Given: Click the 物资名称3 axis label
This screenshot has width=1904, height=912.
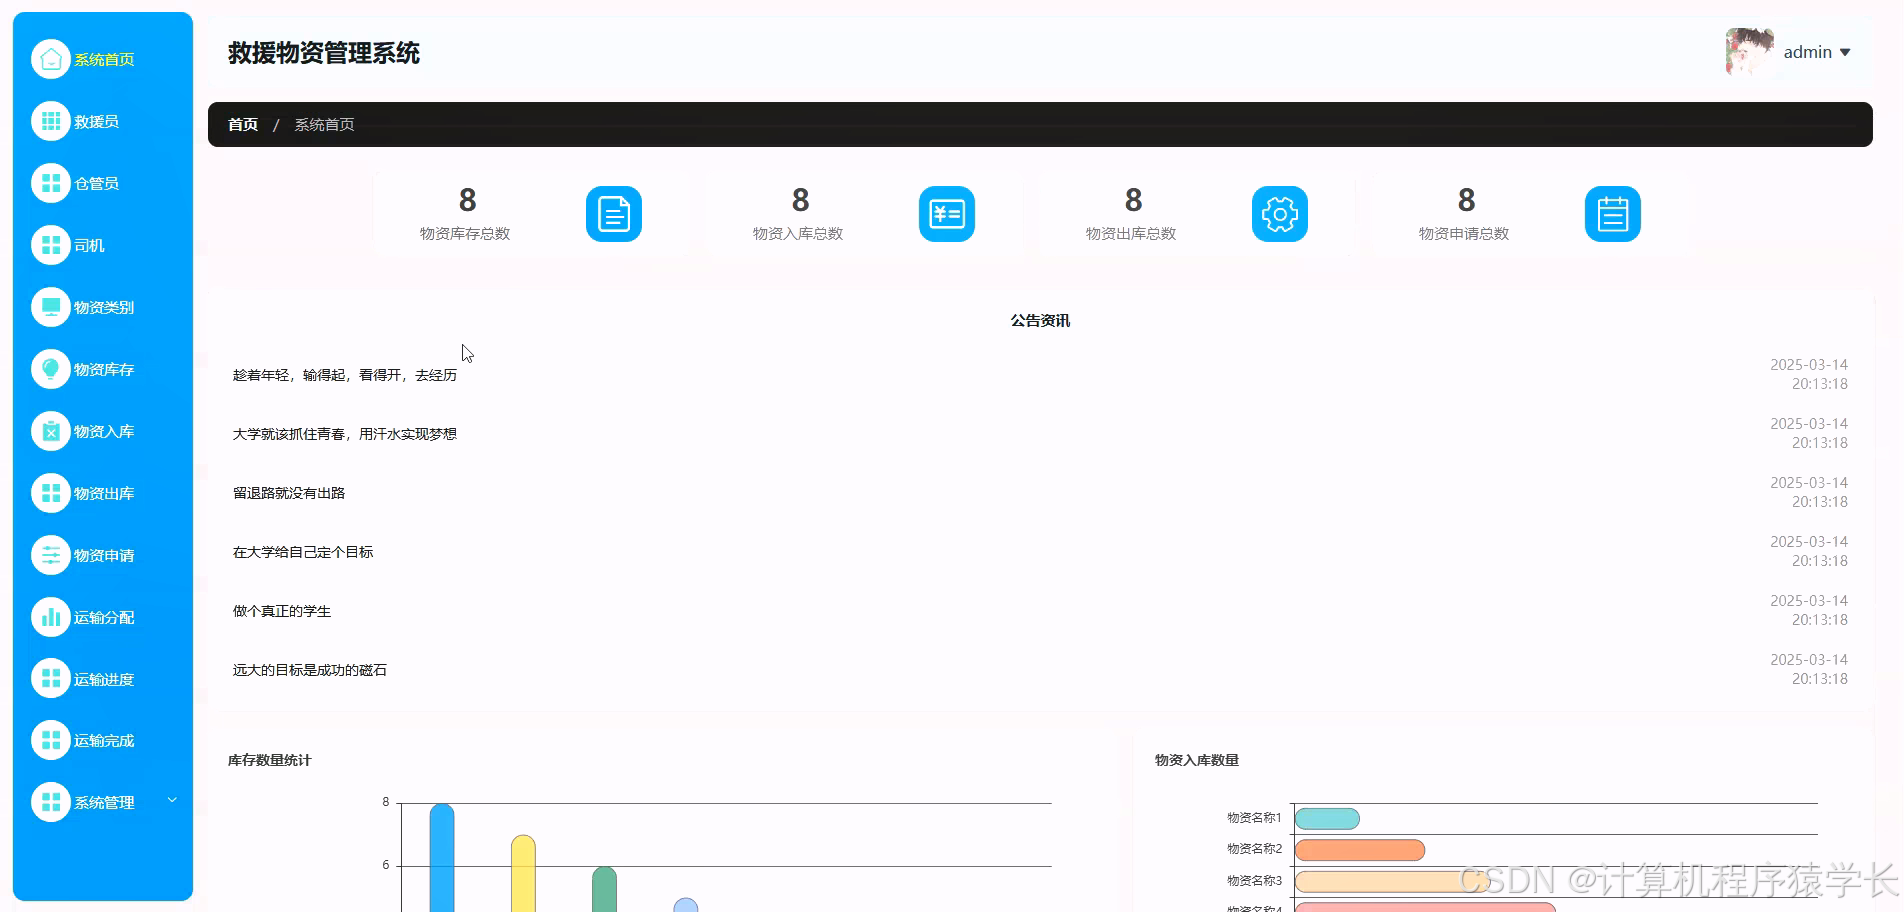Looking at the screenshot, I should (x=1254, y=881).
